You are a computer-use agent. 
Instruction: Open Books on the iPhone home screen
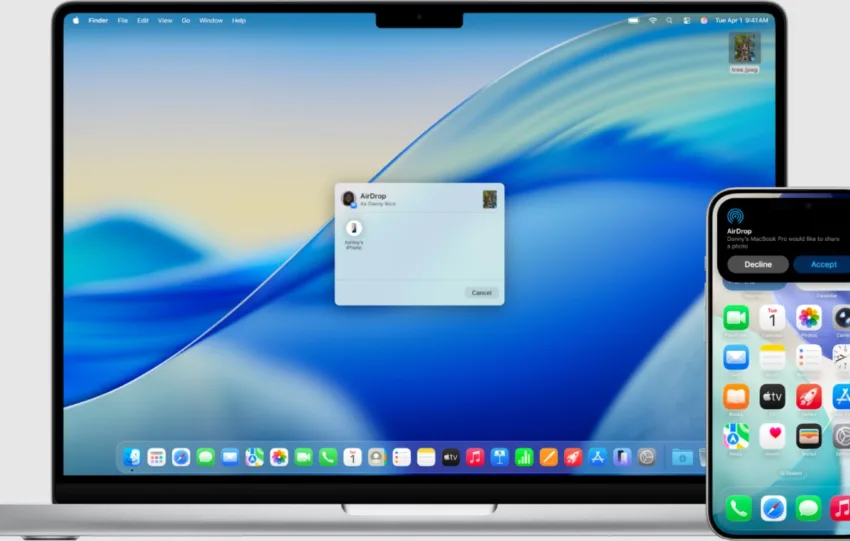coord(736,397)
